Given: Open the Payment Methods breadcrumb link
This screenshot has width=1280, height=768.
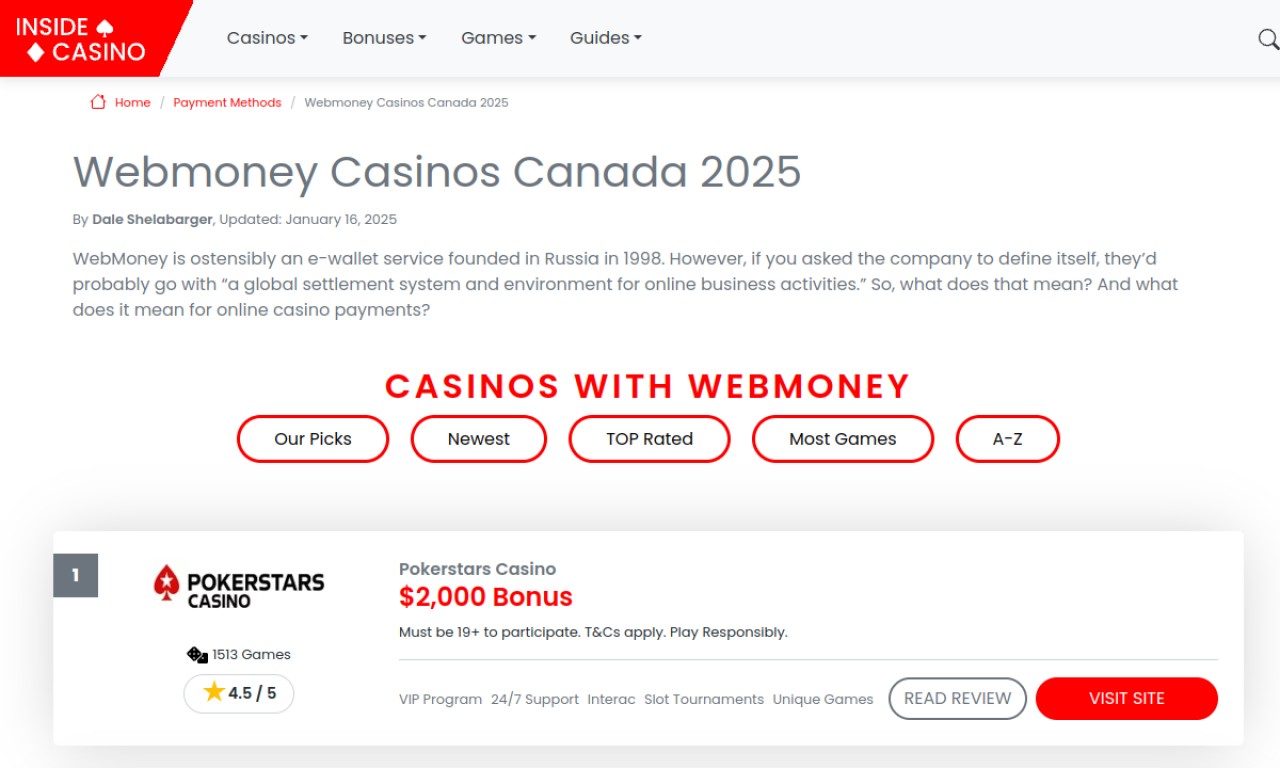Looking at the screenshot, I should click(227, 102).
